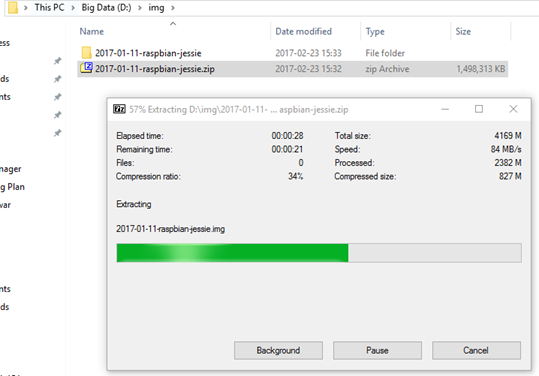This screenshot has height=376, width=539.
Task: Close the 7-Zip extracting dialog
Action: click(513, 109)
